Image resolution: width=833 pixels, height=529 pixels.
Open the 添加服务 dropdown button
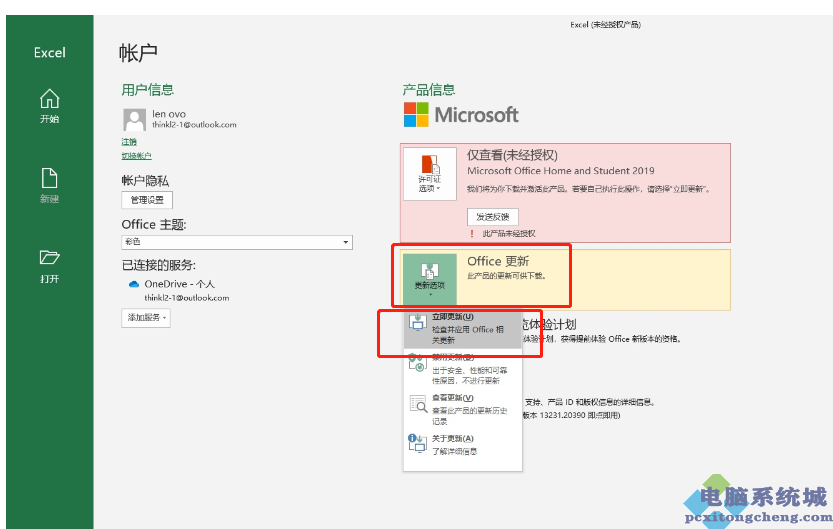(x=146, y=318)
